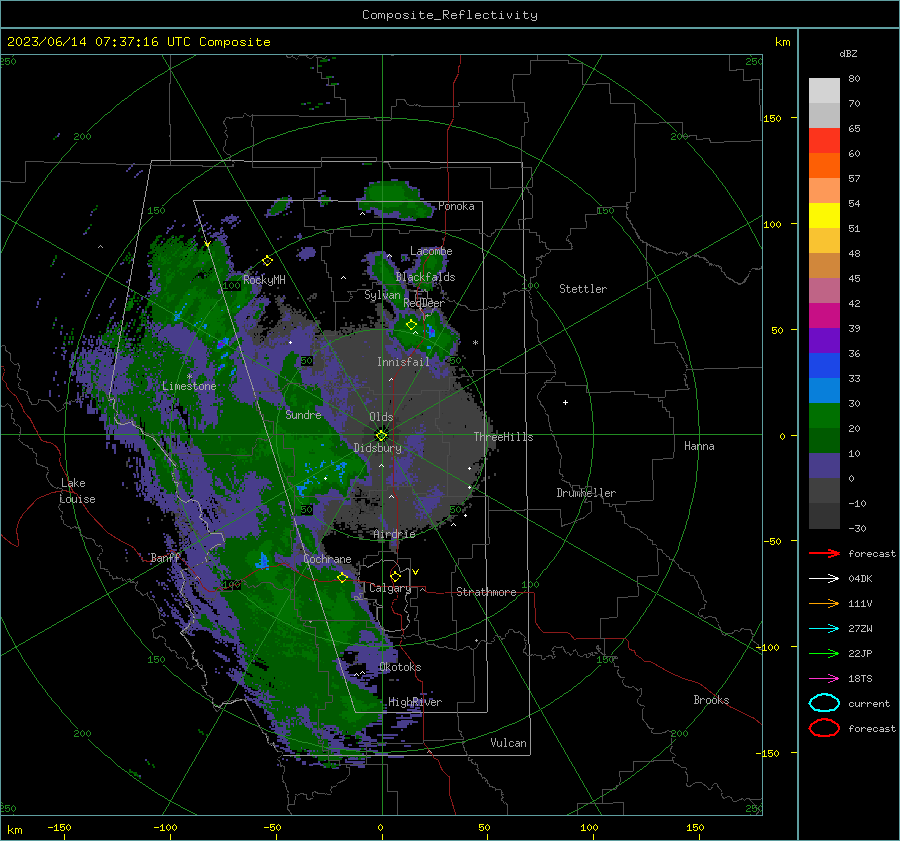Click the white 04DK arrow icon
Image resolution: width=900 pixels, height=841 pixels.
[x=824, y=578]
